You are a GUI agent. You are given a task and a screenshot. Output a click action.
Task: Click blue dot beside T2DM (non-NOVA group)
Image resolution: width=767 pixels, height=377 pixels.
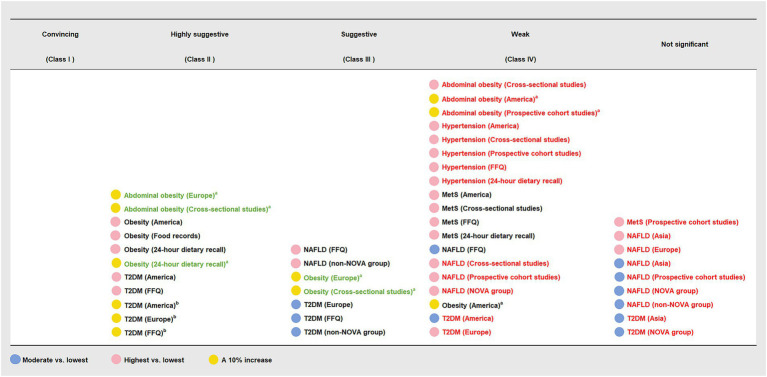pos(295,332)
